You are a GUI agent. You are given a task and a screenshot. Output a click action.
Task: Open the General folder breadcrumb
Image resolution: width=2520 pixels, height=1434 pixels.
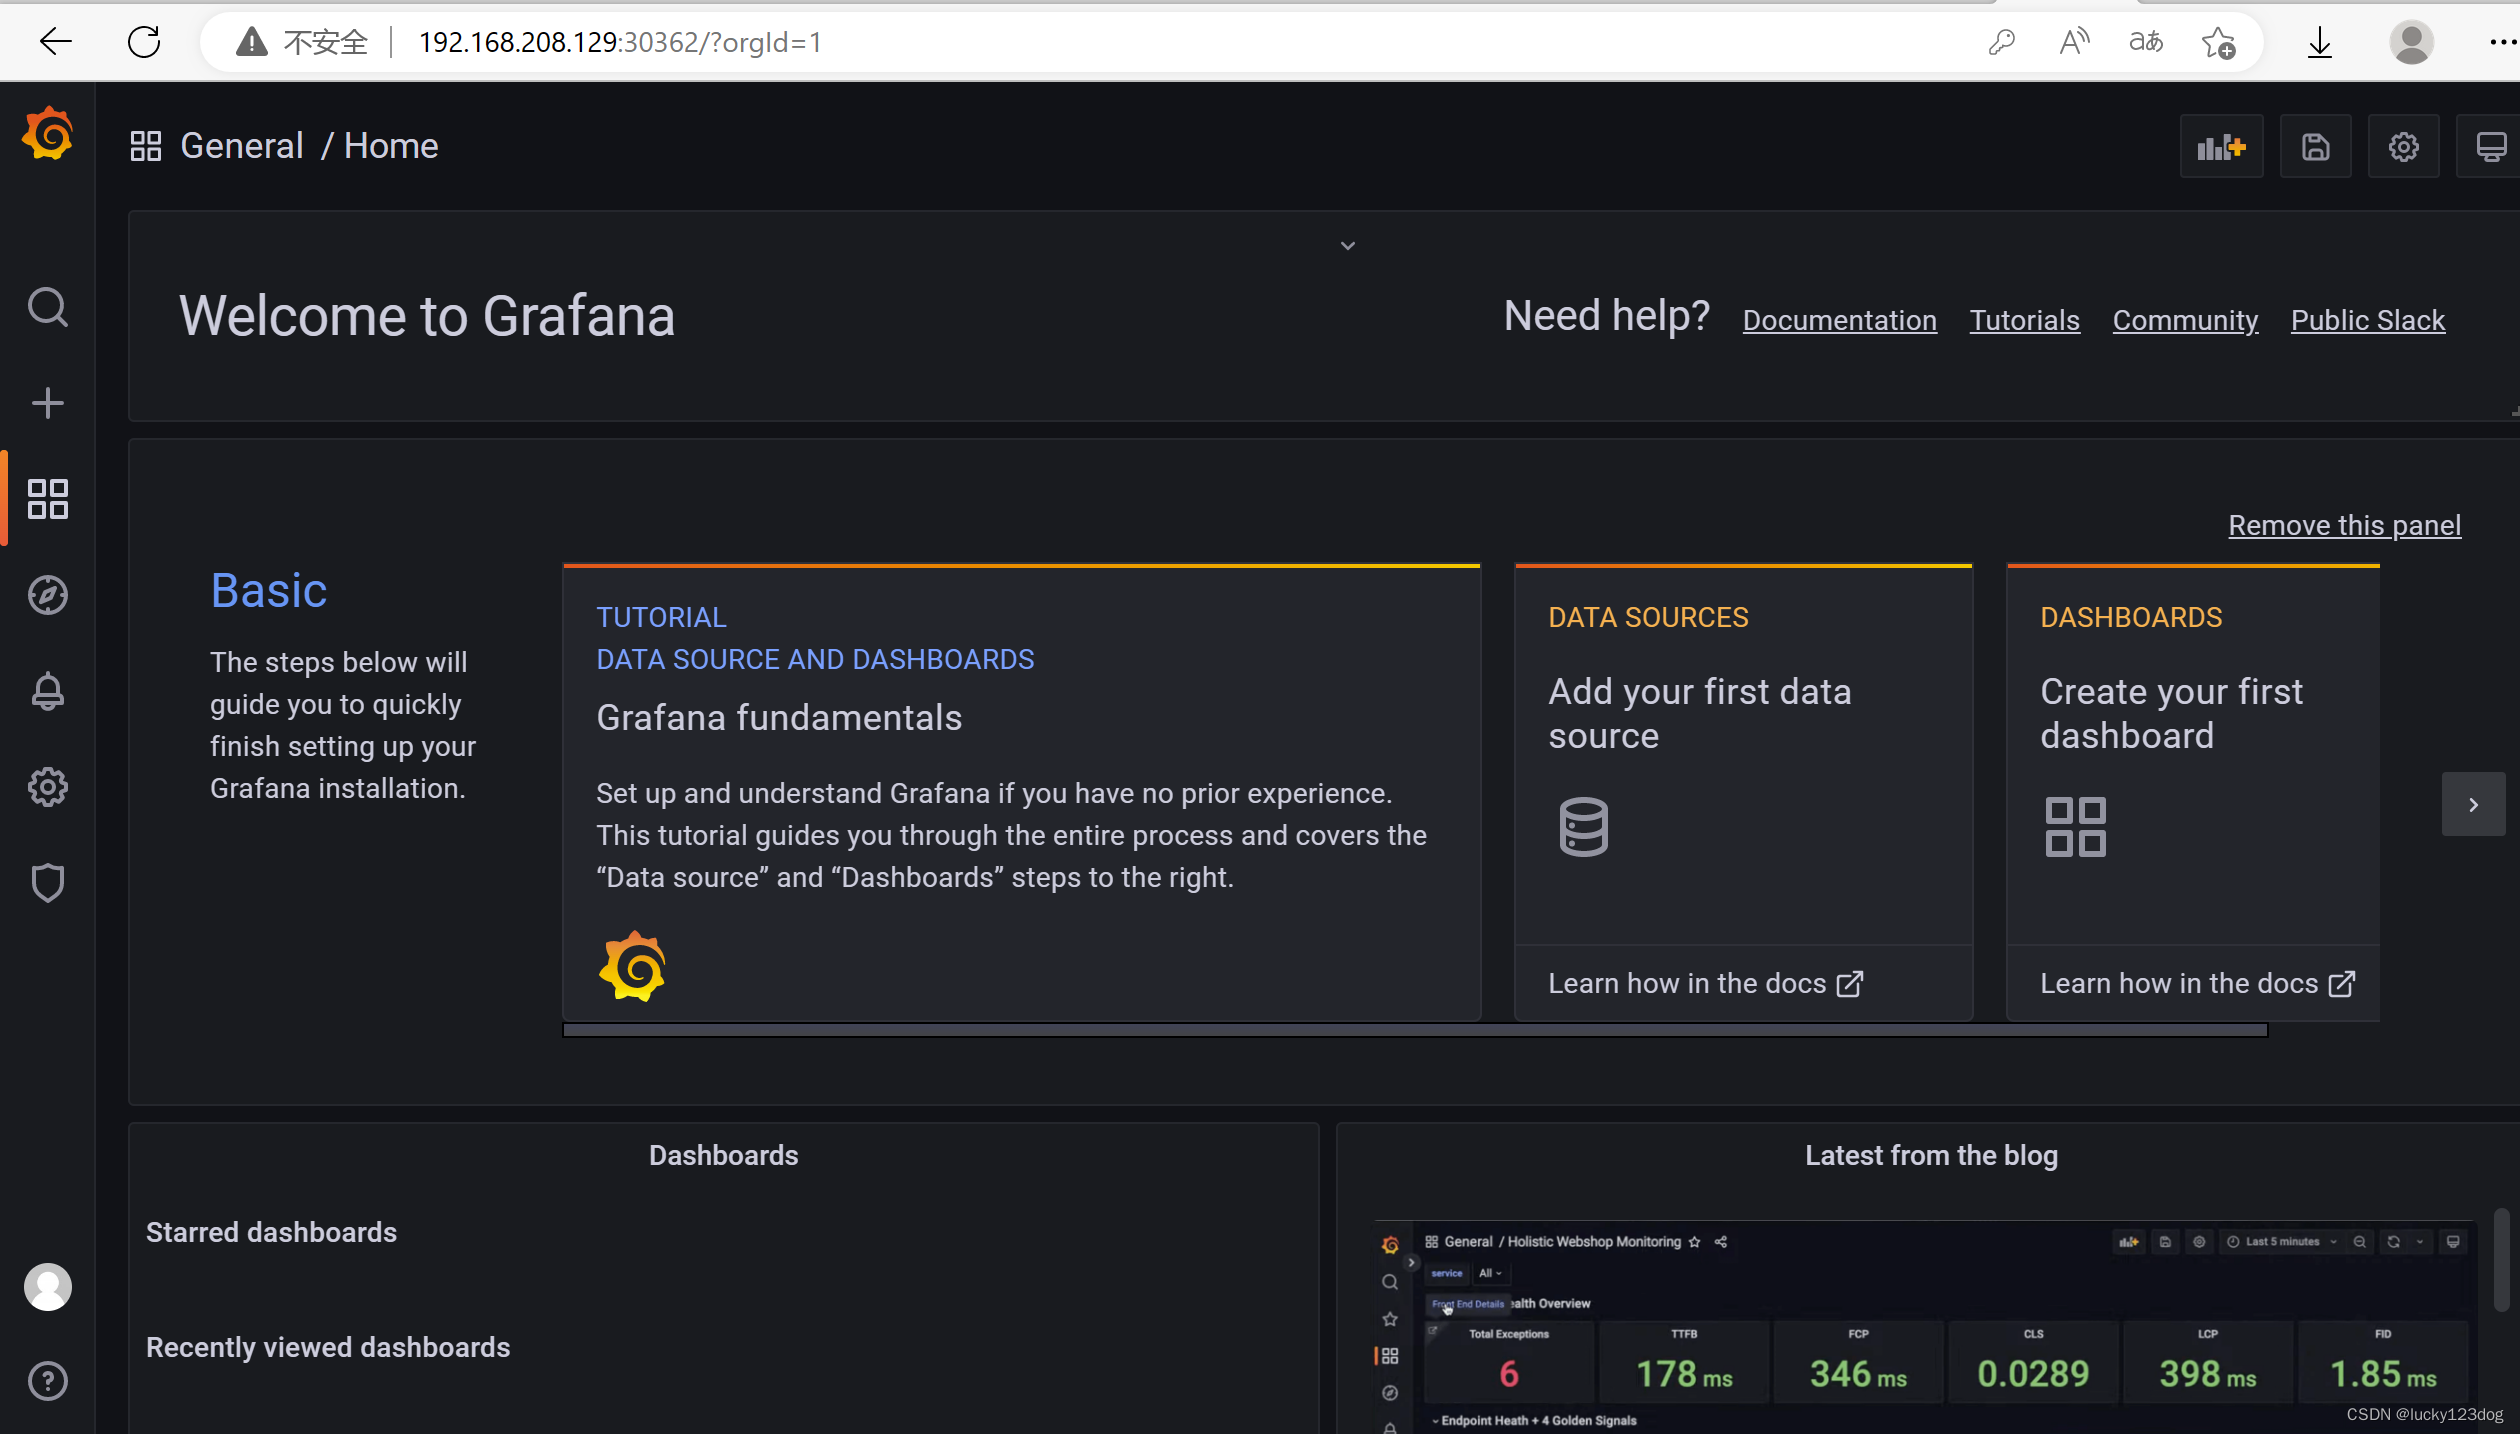(x=242, y=146)
